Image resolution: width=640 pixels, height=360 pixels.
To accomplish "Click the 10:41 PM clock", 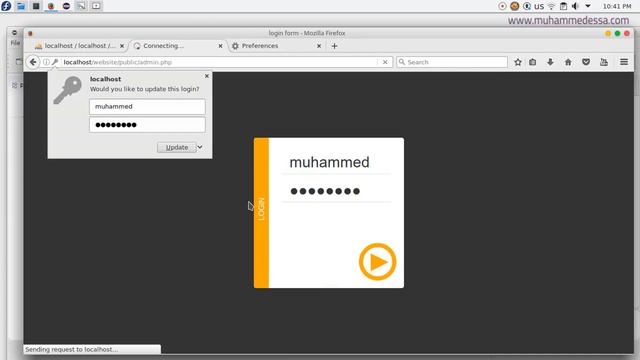I will 617,7.
